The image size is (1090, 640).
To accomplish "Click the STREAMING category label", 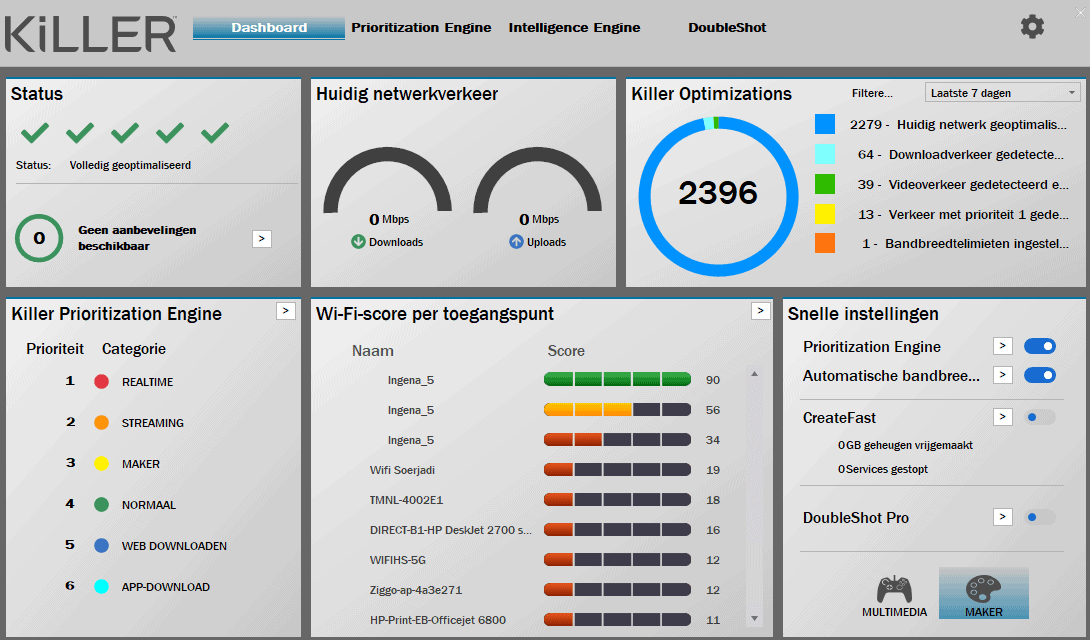I will coord(153,423).
